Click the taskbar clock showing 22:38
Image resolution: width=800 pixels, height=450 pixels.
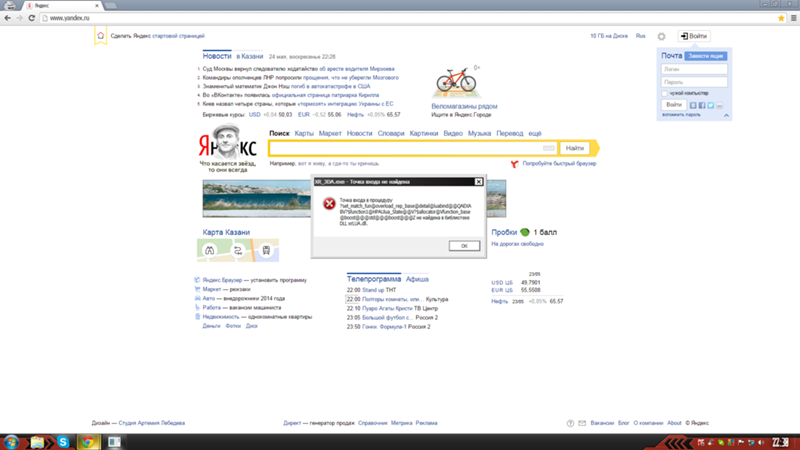click(780, 442)
